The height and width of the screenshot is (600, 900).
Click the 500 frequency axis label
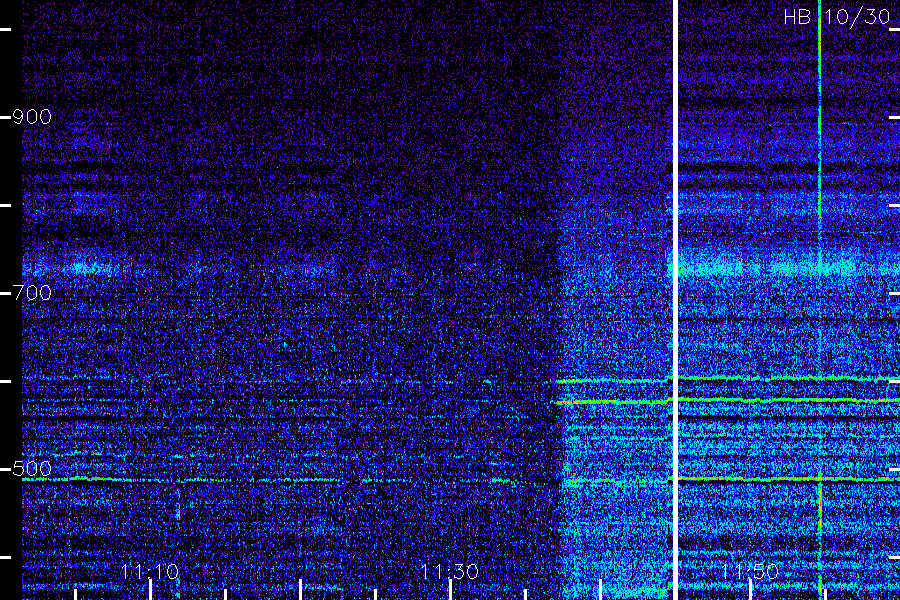tap(32, 469)
